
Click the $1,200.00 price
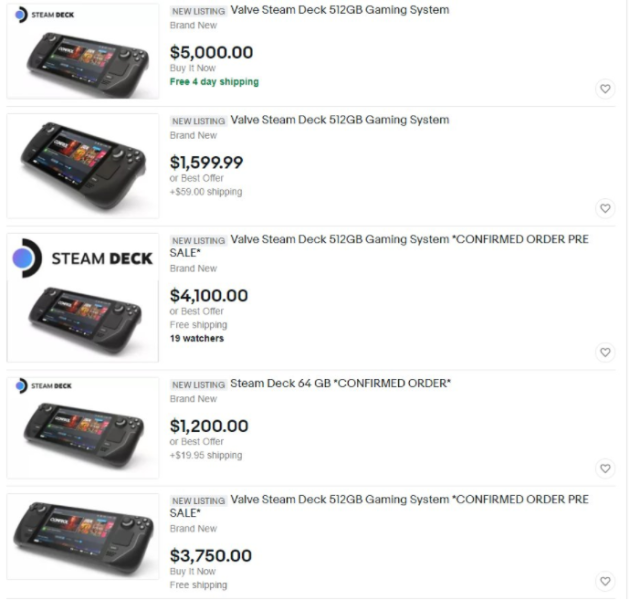coord(209,426)
